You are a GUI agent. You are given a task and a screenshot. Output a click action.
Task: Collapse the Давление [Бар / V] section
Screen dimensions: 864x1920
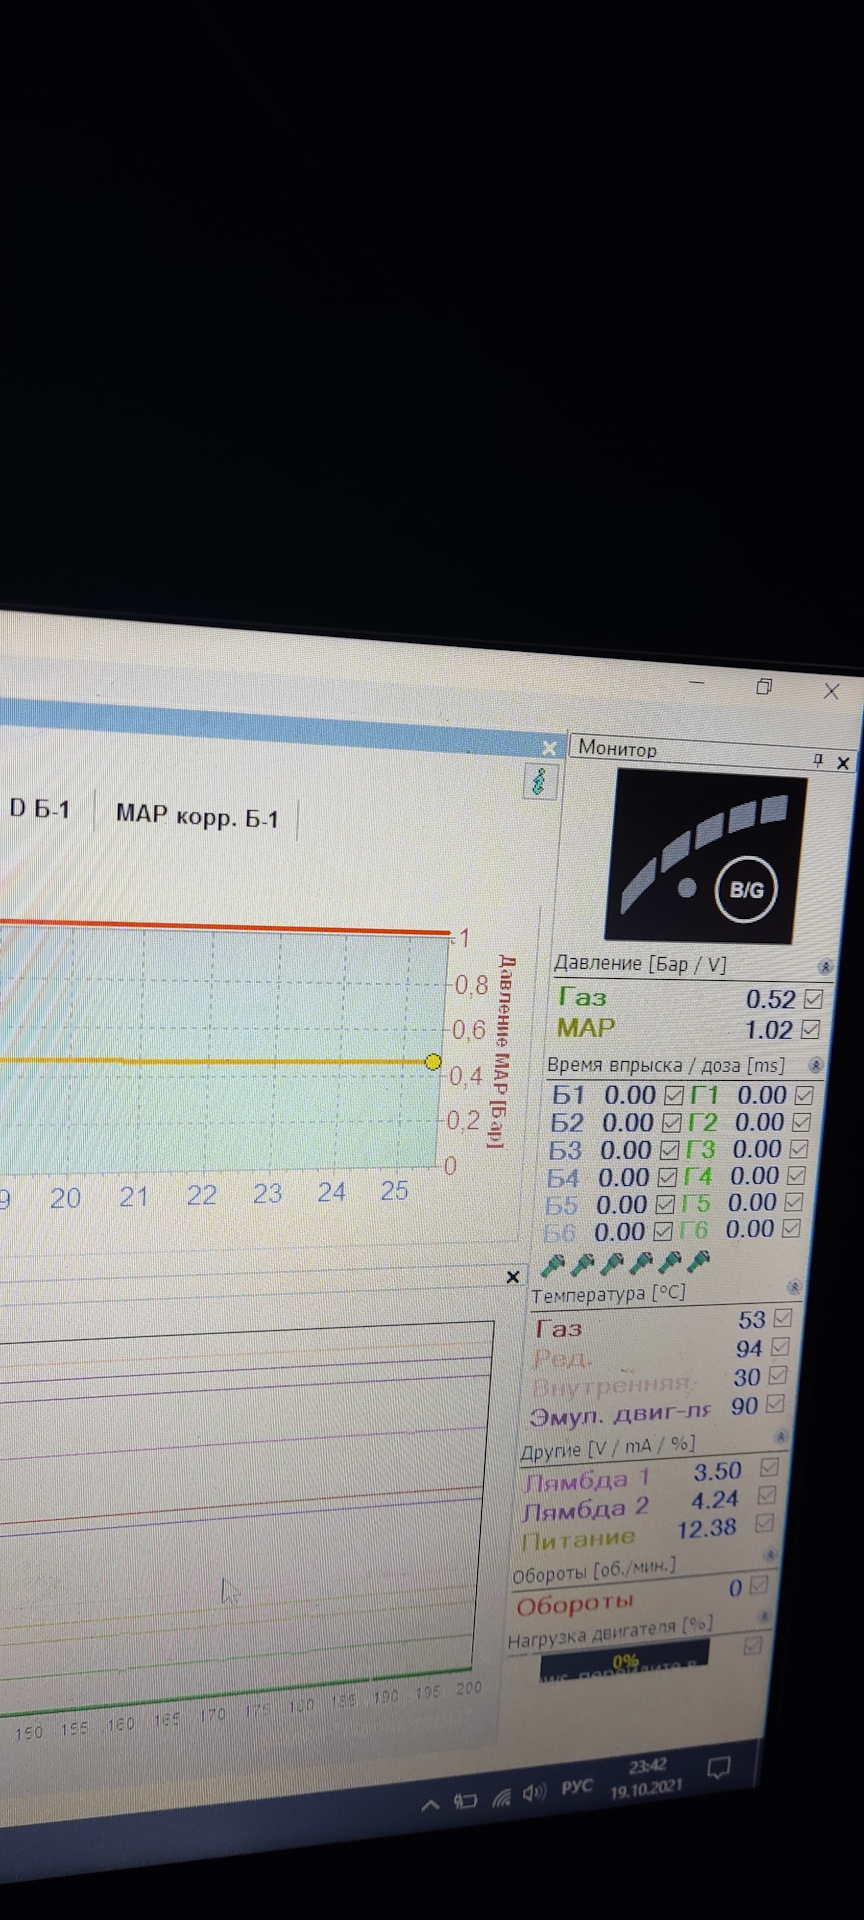(825, 967)
